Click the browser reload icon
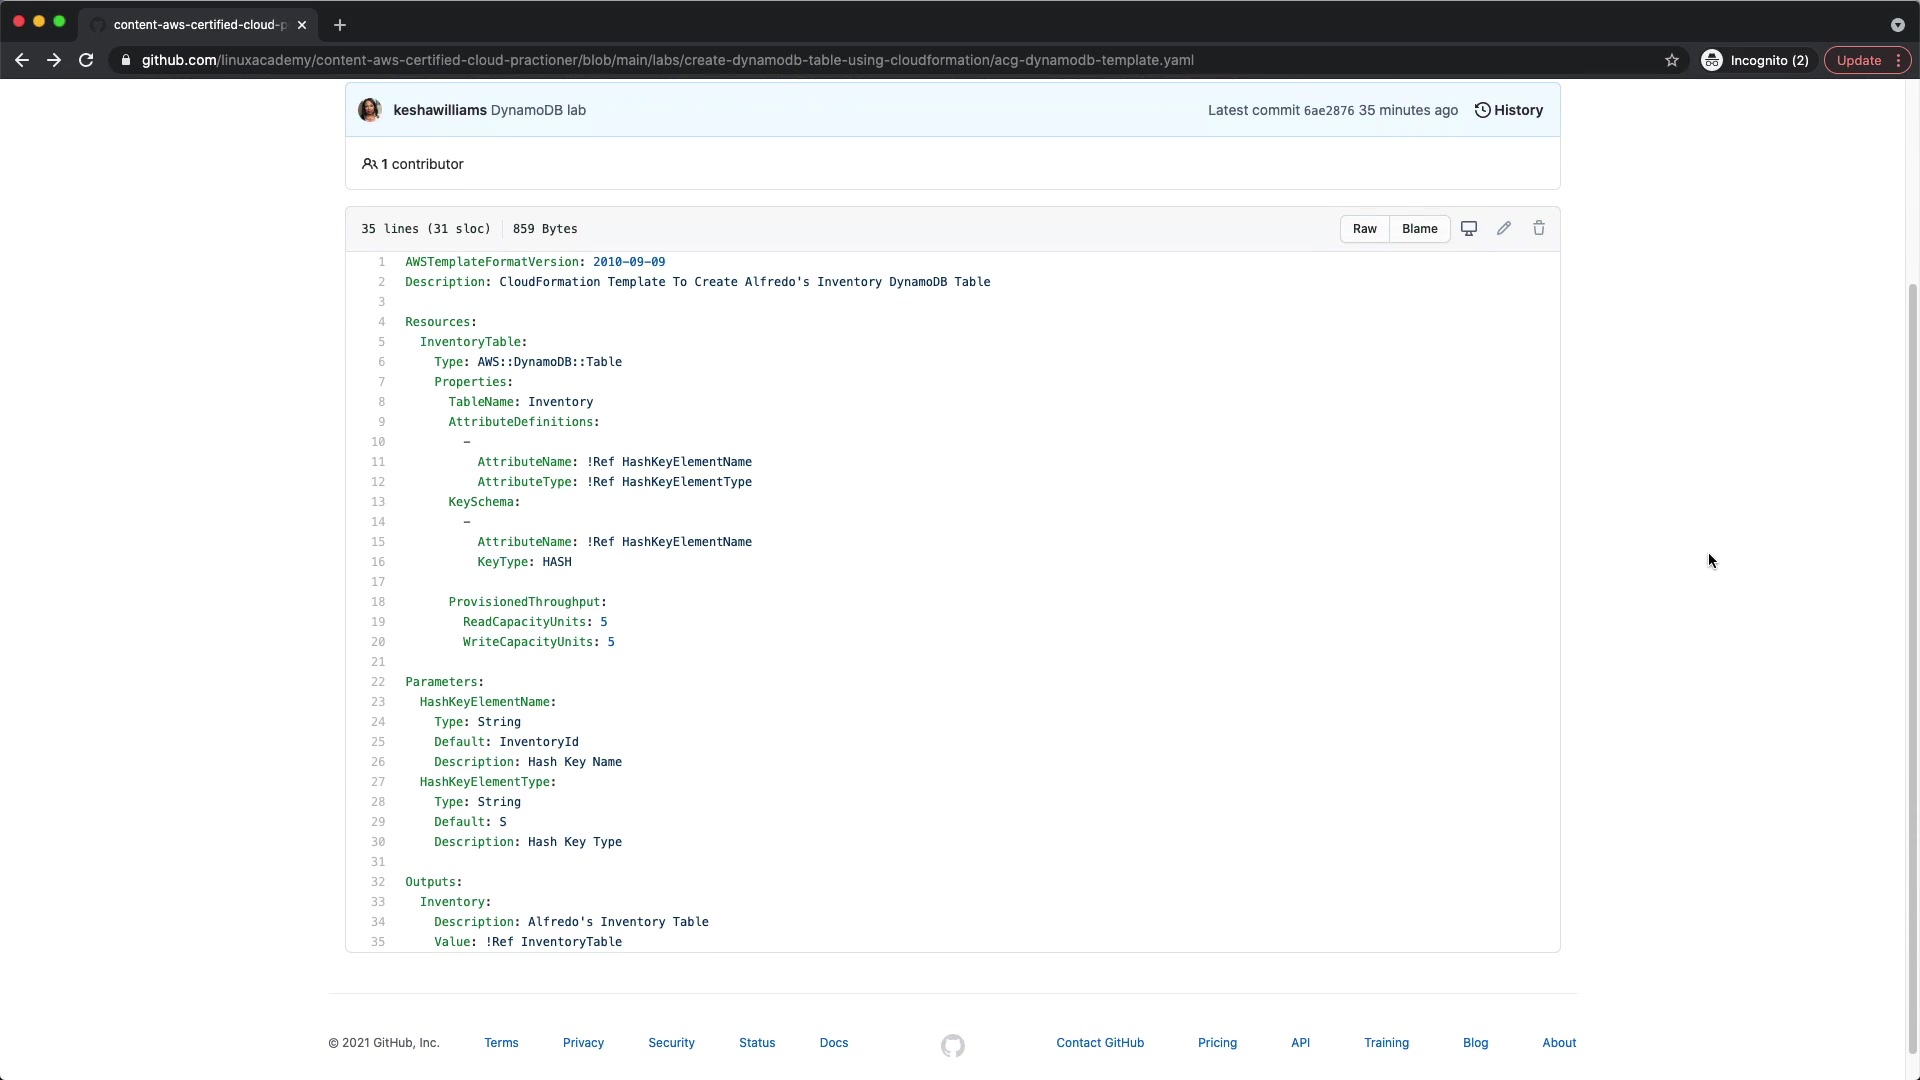 [x=86, y=60]
